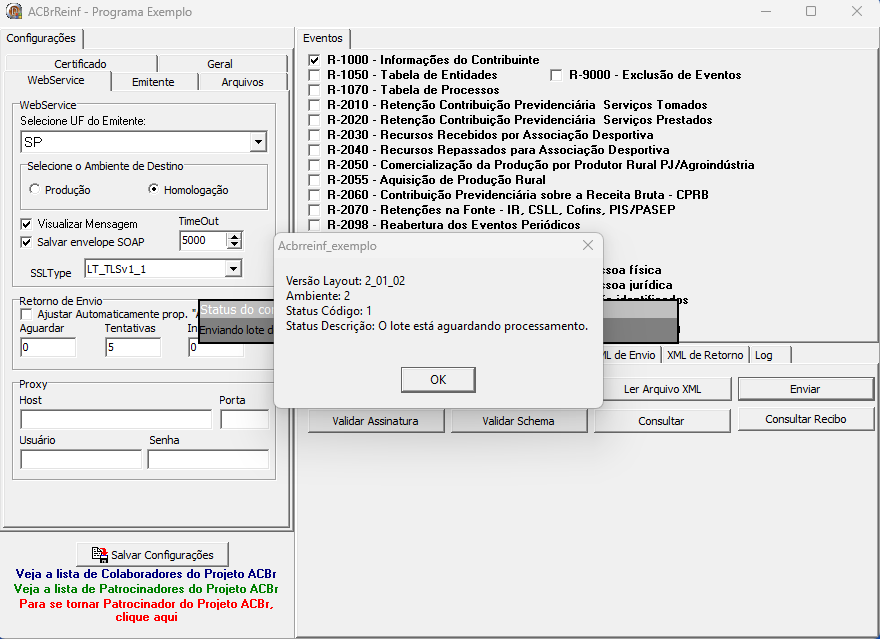Enable R-9000 Exclusão de Eventos checkbox

click(x=556, y=75)
